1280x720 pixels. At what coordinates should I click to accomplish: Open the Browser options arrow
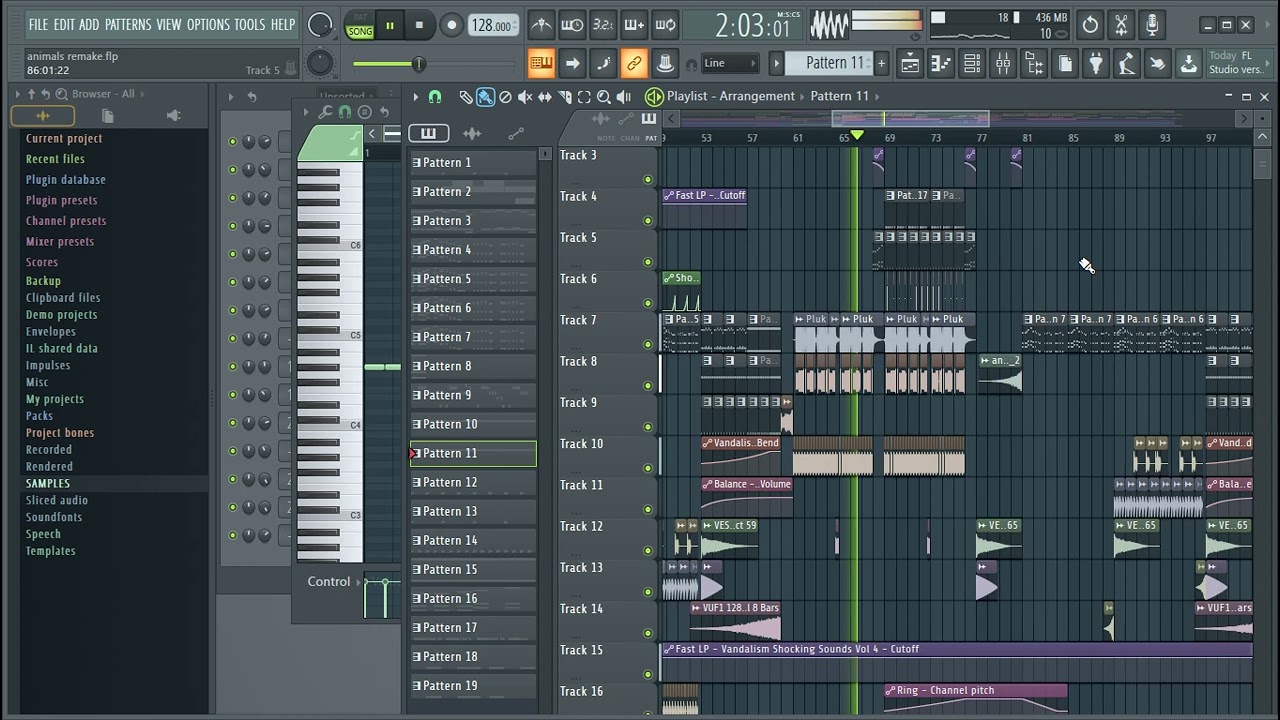[x=17, y=94]
